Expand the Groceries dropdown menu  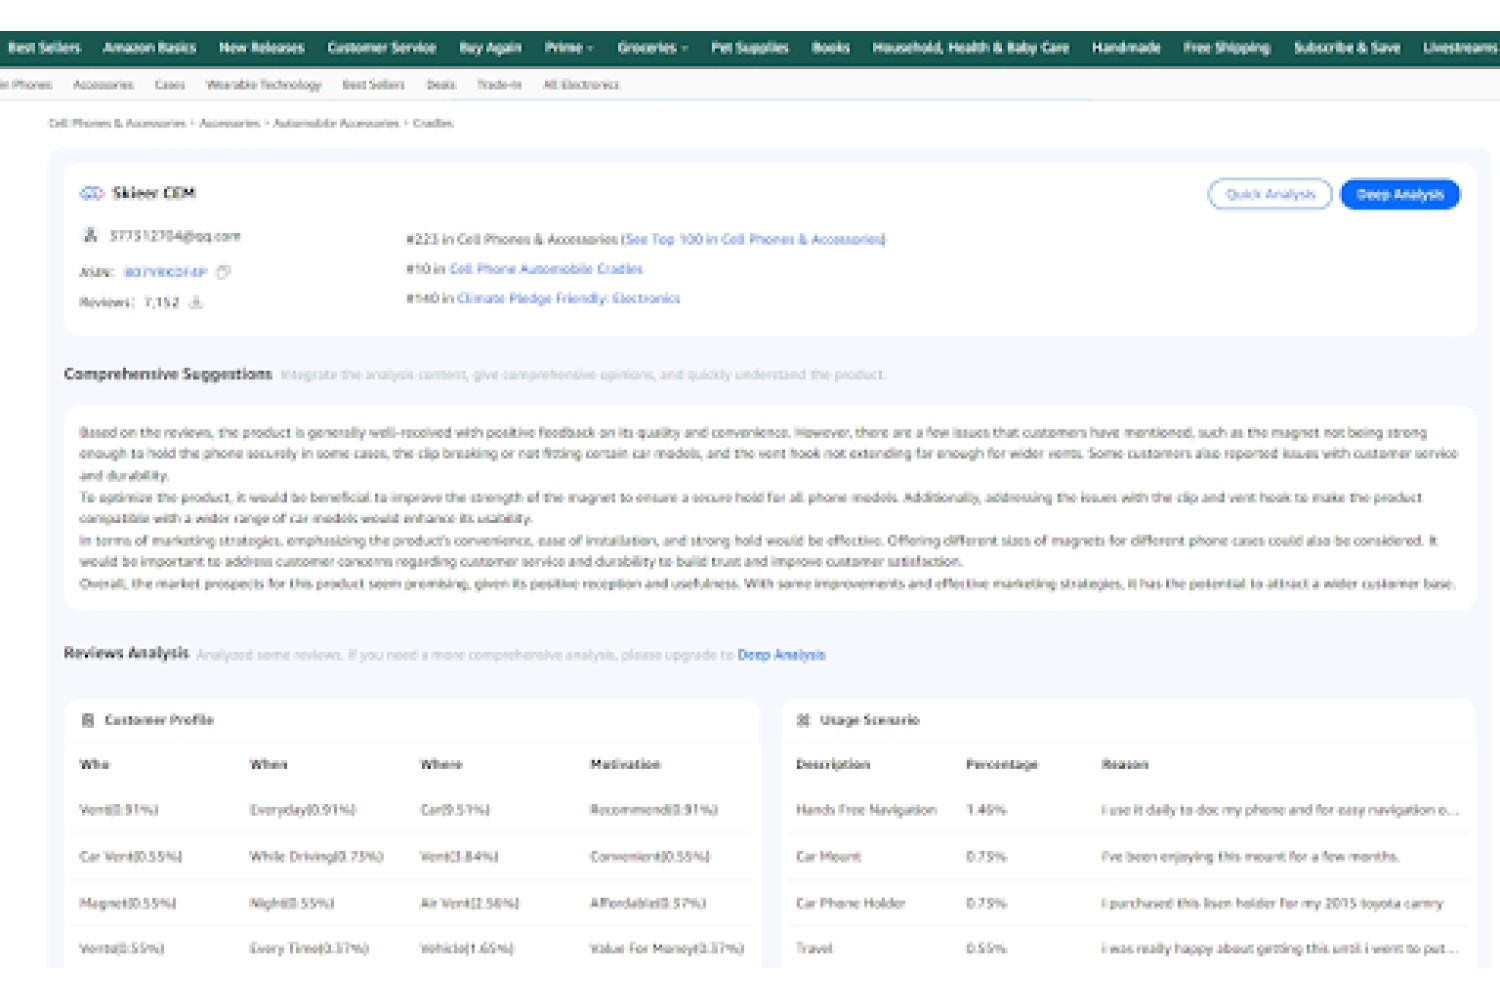pos(652,47)
